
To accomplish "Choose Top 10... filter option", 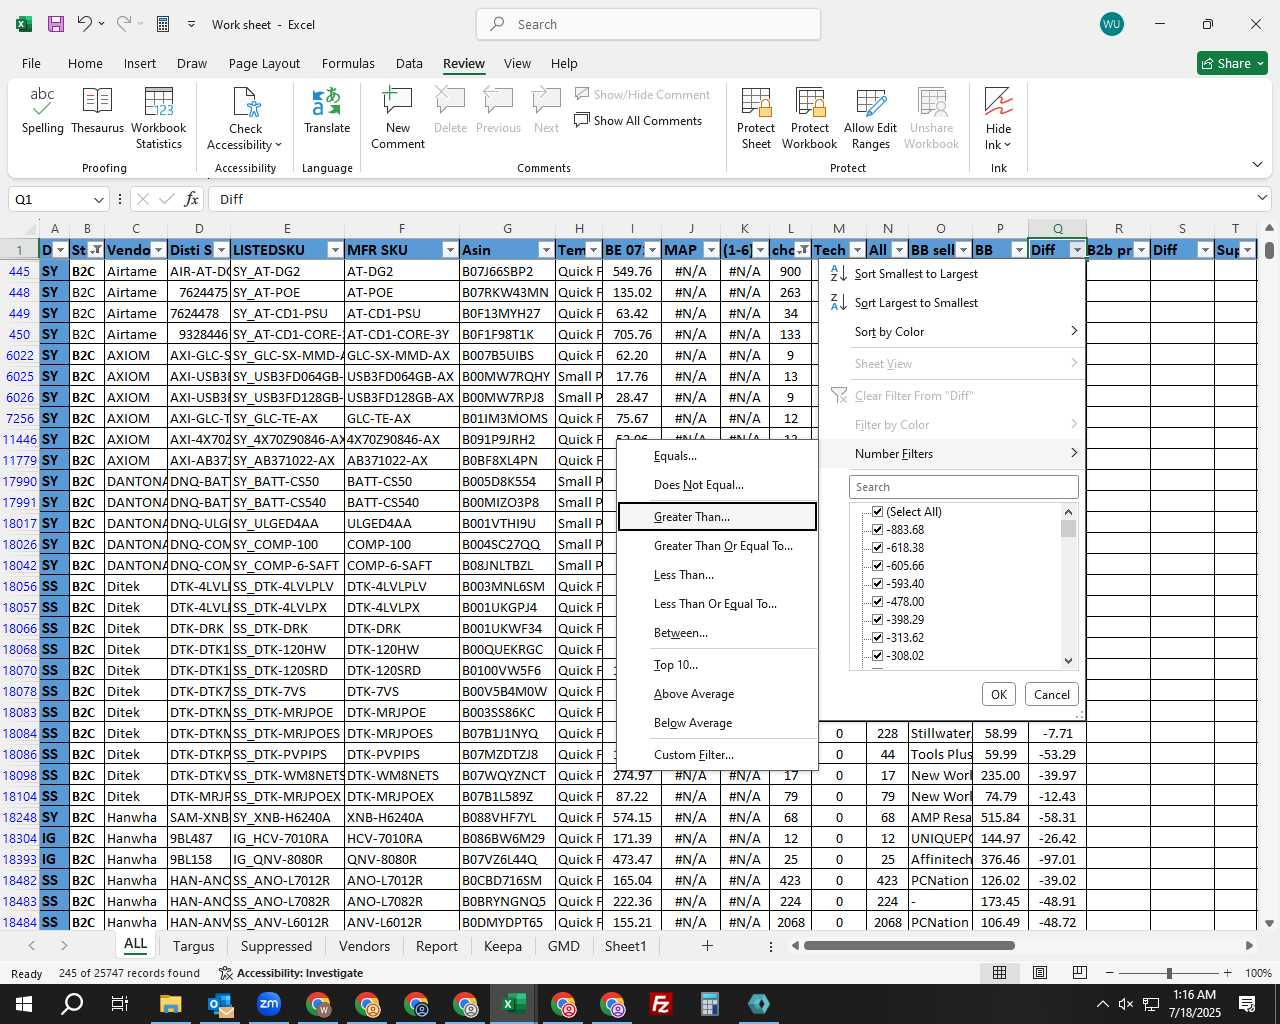I will 718,665.
